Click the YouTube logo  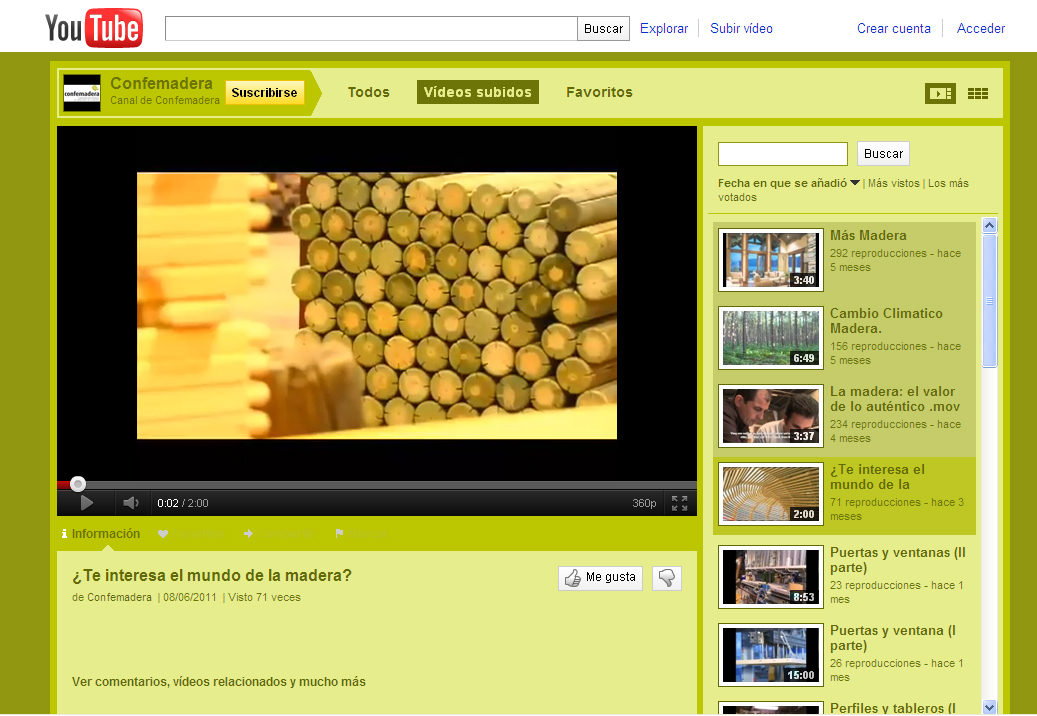point(94,28)
